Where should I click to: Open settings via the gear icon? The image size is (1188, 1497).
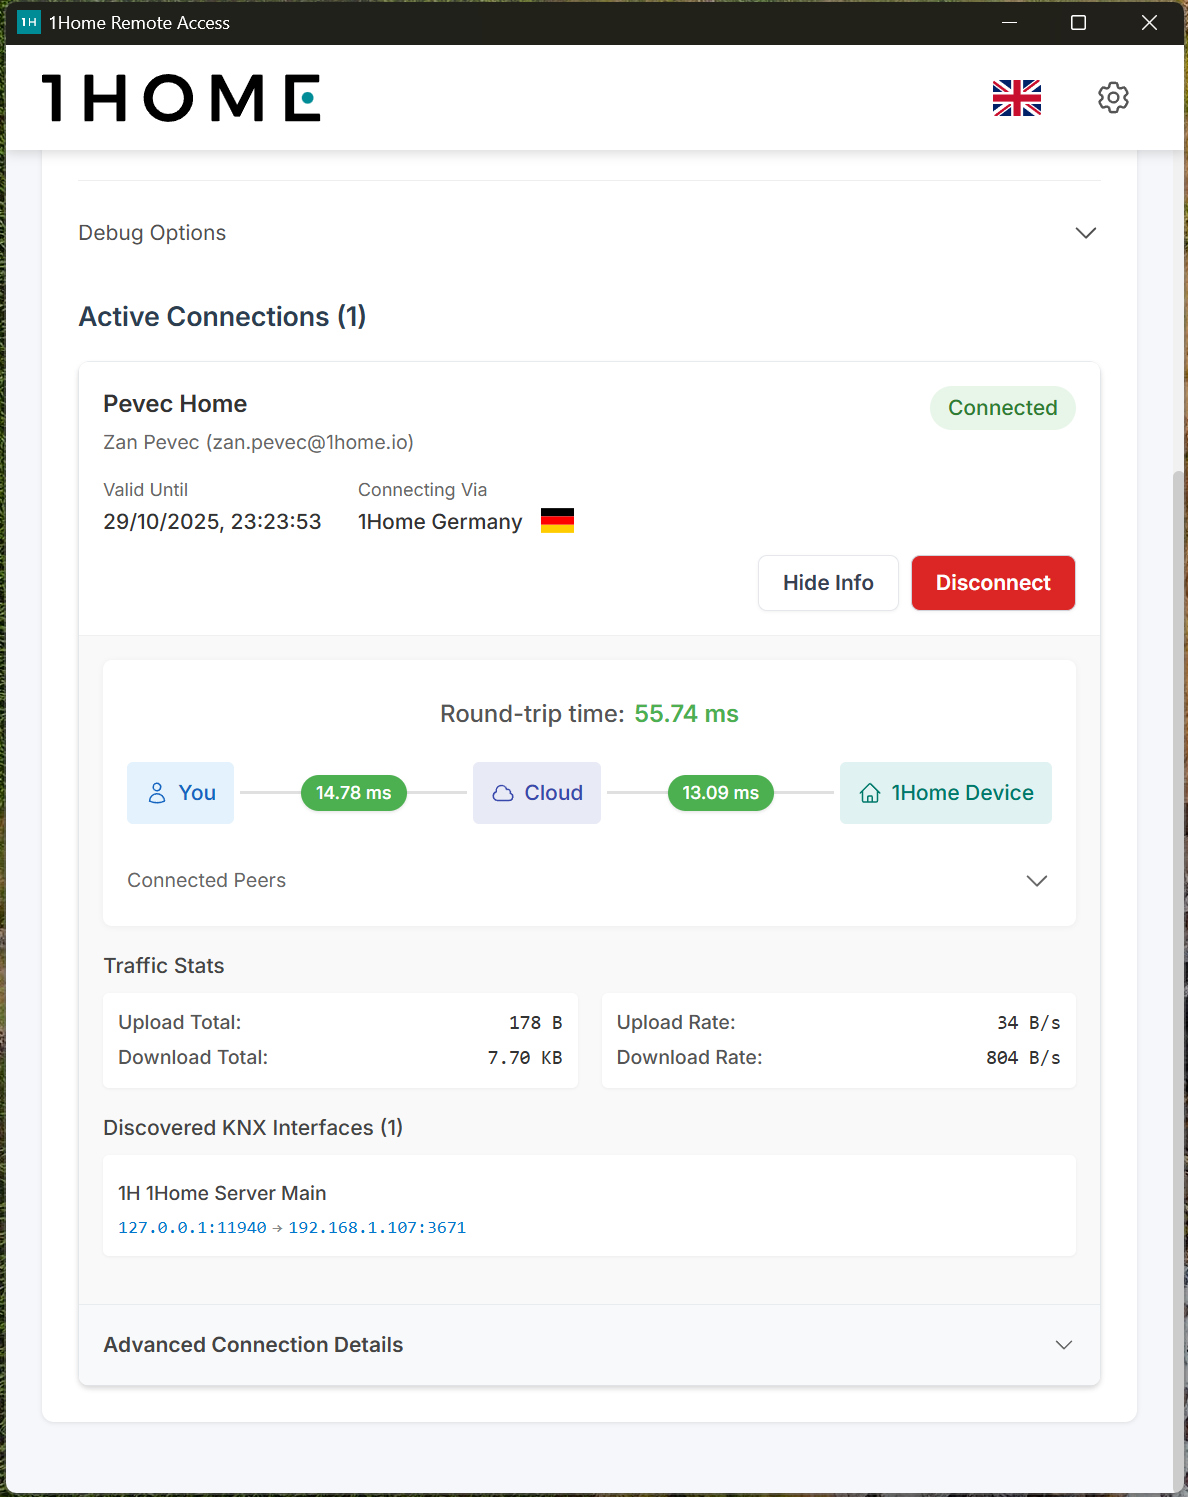pos(1113,98)
